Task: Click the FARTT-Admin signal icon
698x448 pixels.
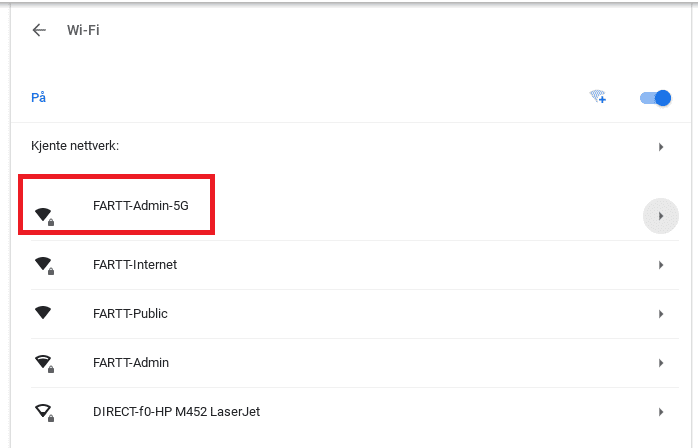Action: (45, 363)
